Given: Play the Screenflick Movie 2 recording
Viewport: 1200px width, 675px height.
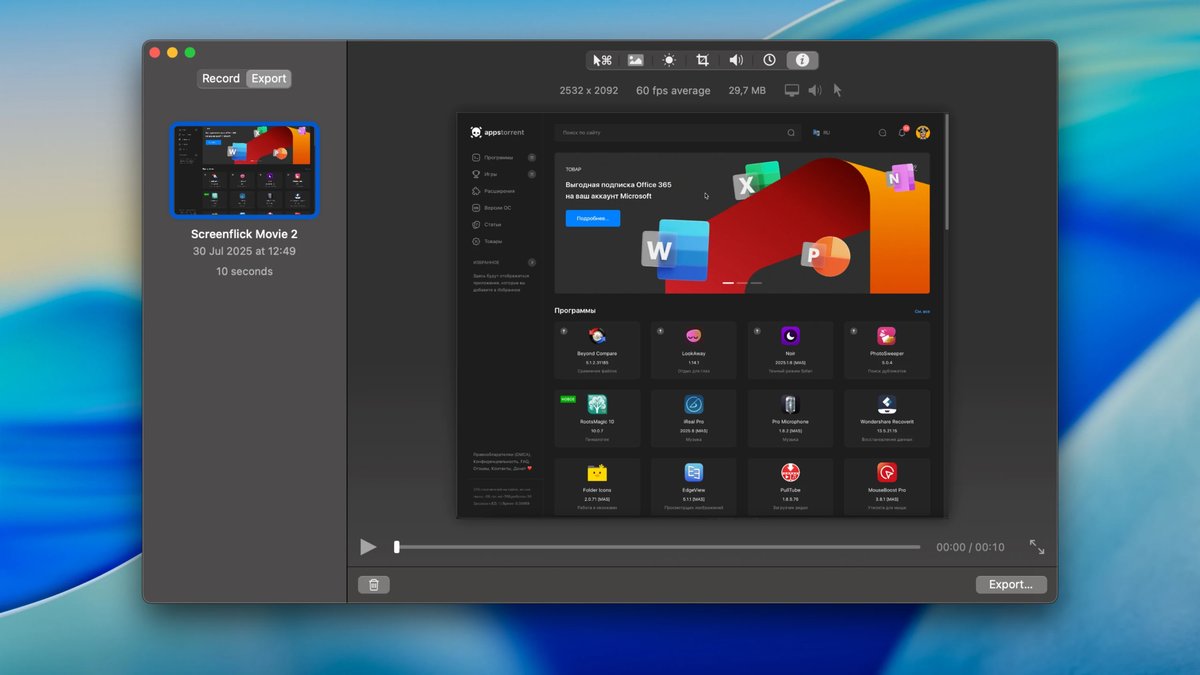Looking at the screenshot, I should (368, 547).
